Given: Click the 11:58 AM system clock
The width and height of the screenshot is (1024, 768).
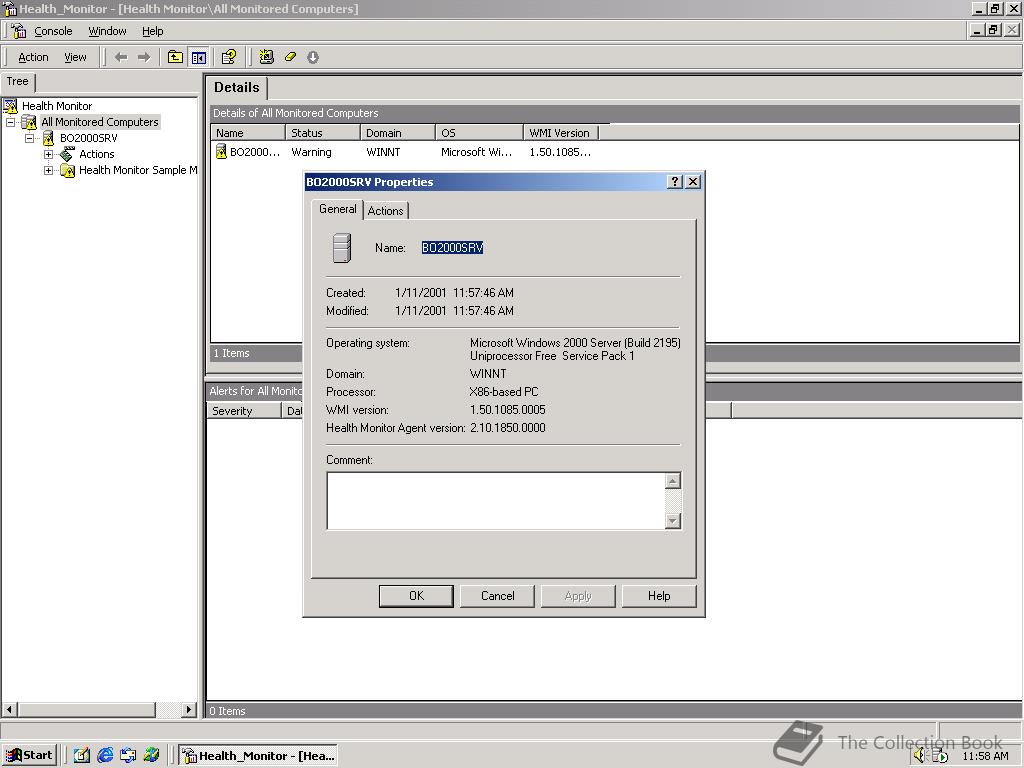Looking at the screenshot, I should 985,756.
